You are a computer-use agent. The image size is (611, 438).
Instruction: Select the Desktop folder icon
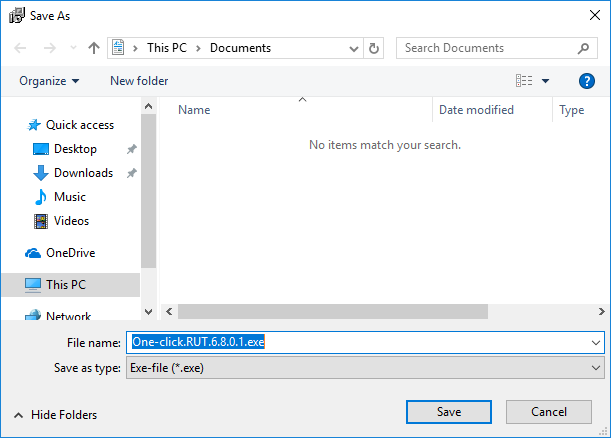pyautogui.click(x=41, y=149)
